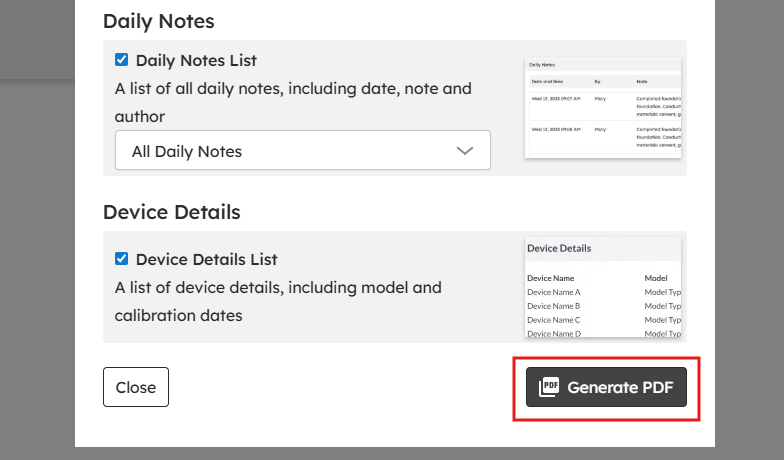784x460 pixels.
Task: Click the device details description about calibration dates
Action: point(277,301)
